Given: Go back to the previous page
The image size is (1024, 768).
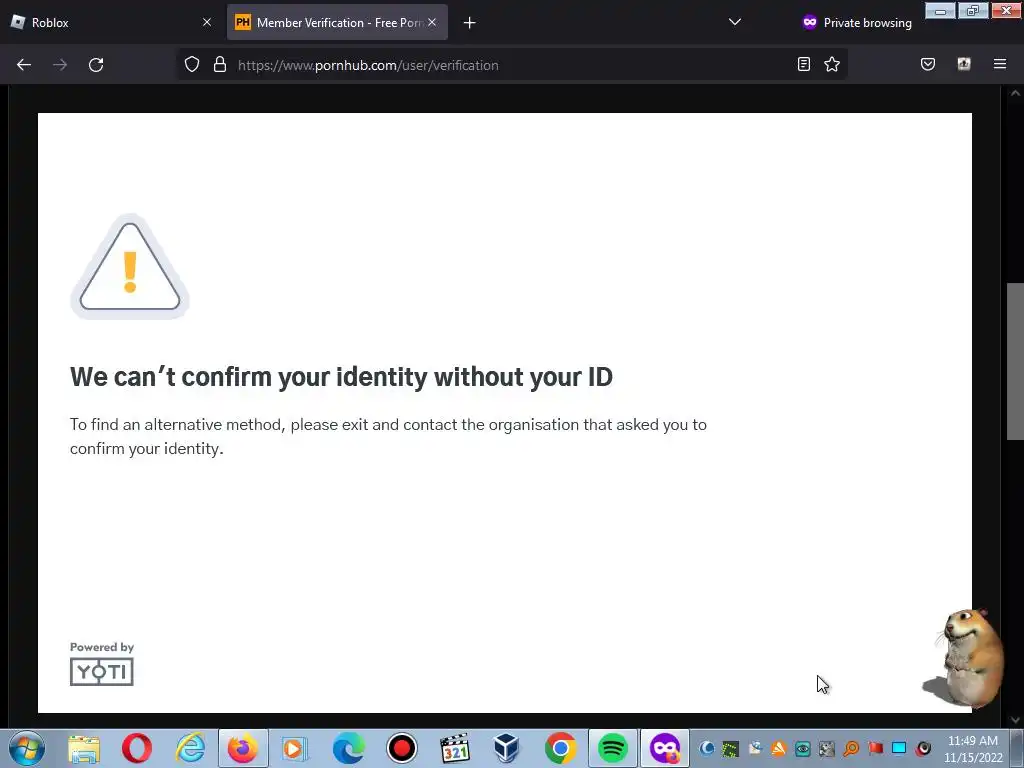Looking at the screenshot, I should tap(24, 65).
